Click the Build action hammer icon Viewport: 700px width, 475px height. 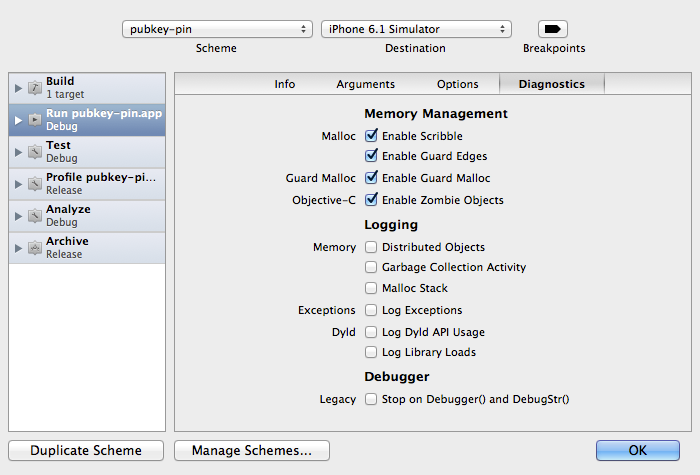(34, 88)
